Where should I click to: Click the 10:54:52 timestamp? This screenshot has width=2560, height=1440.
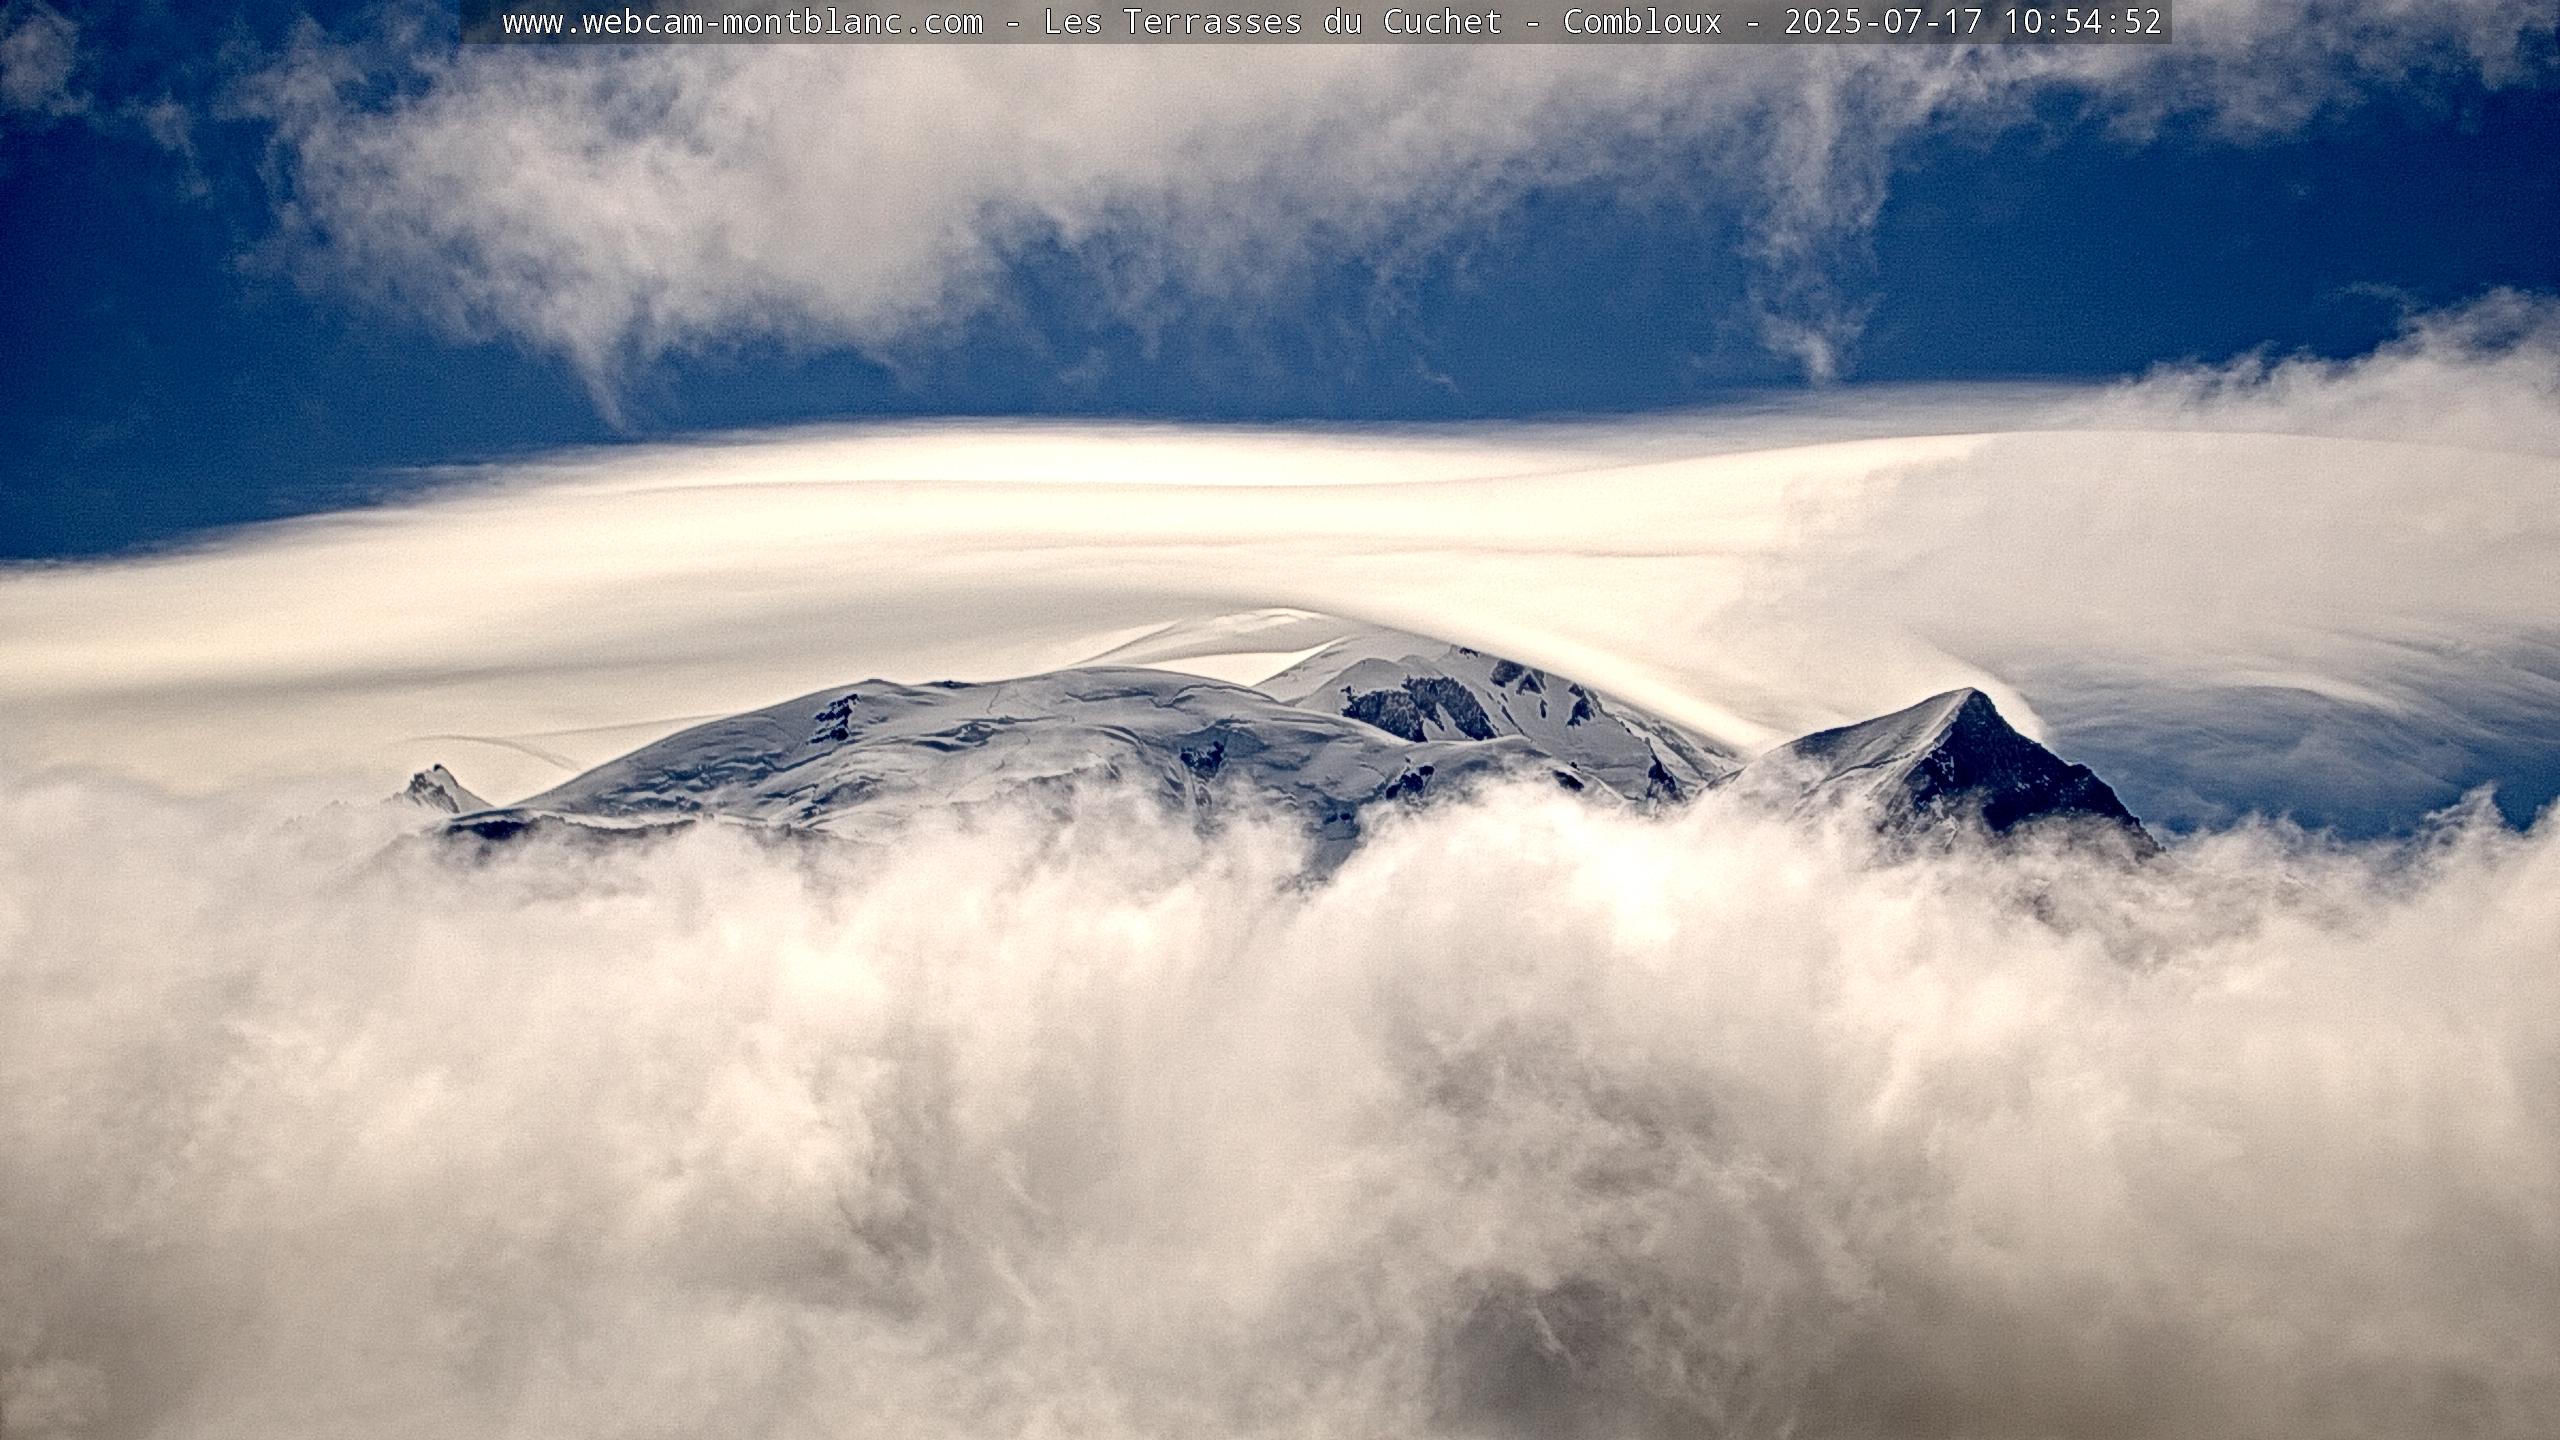pos(2083,21)
